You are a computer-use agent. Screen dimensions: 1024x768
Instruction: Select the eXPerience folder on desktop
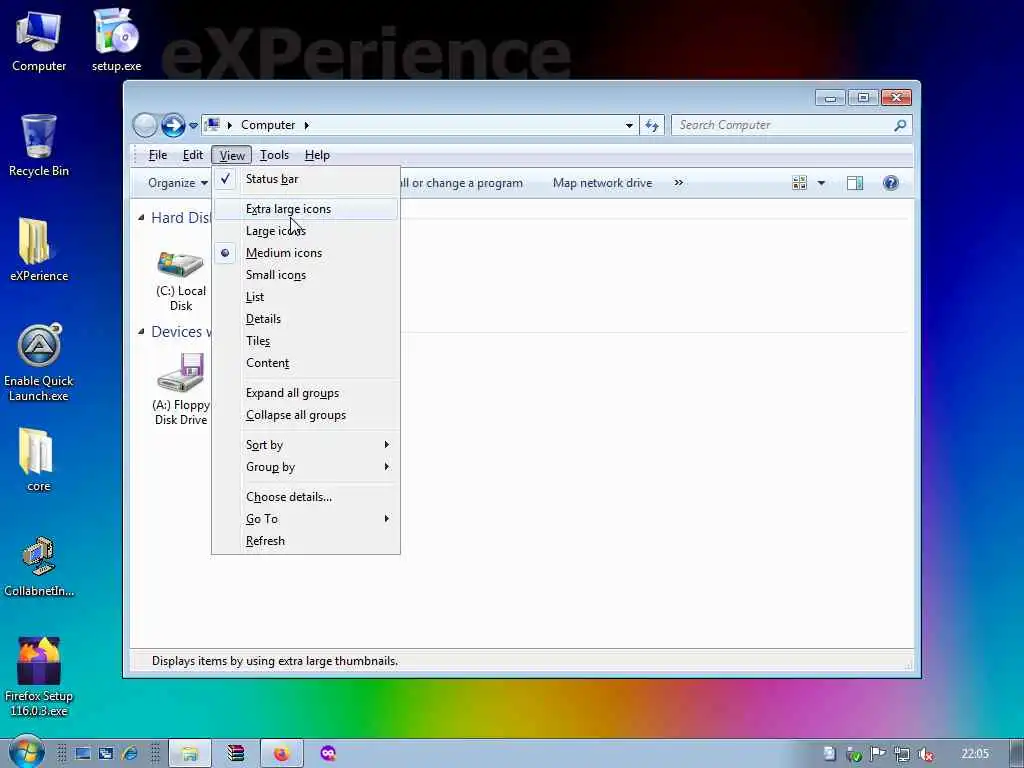[39, 249]
